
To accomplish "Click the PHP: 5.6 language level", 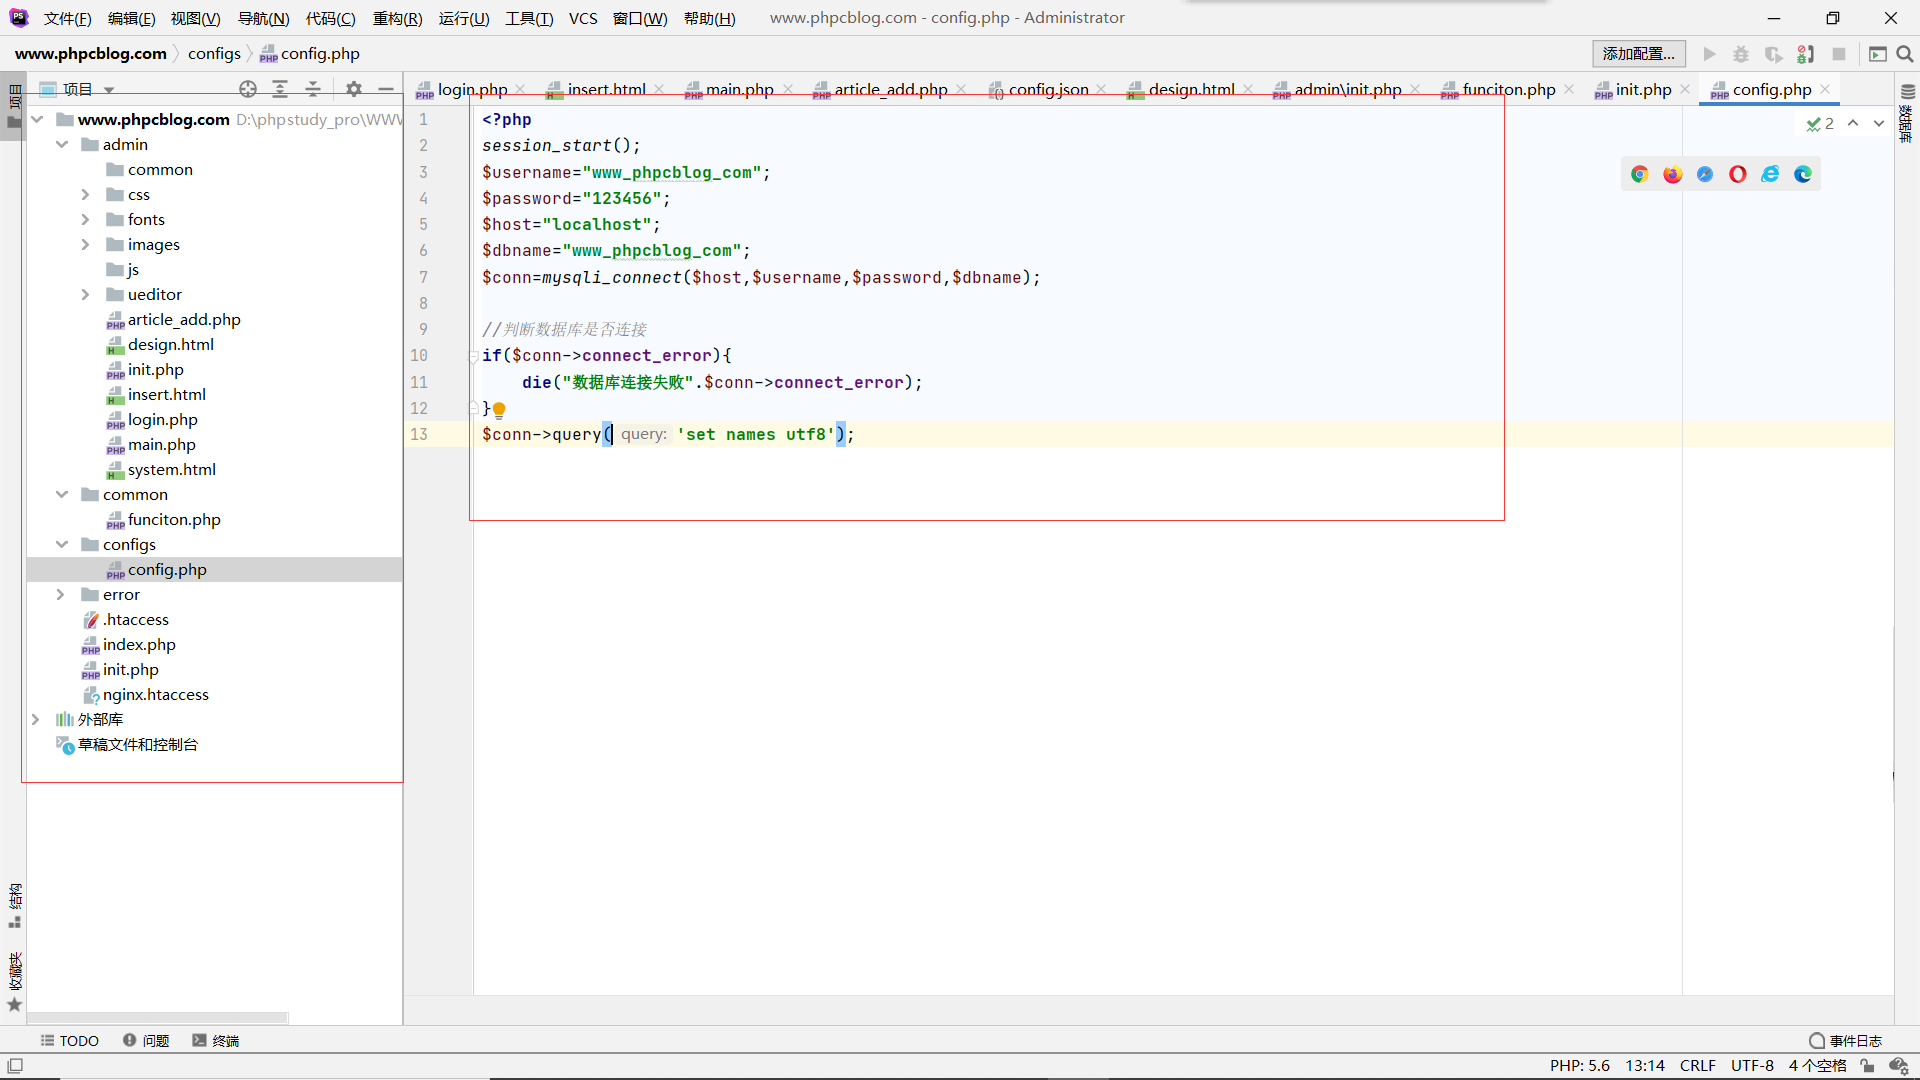I will point(1580,1066).
